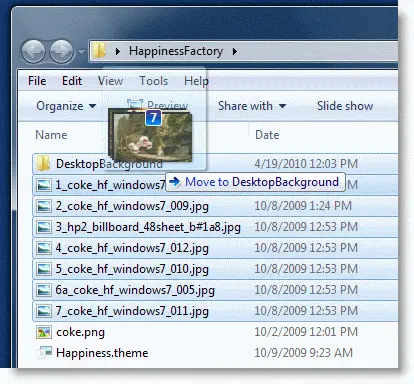Select the 4_coke_hf_windows7_012.jpg file name

pyautogui.click(x=132, y=248)
